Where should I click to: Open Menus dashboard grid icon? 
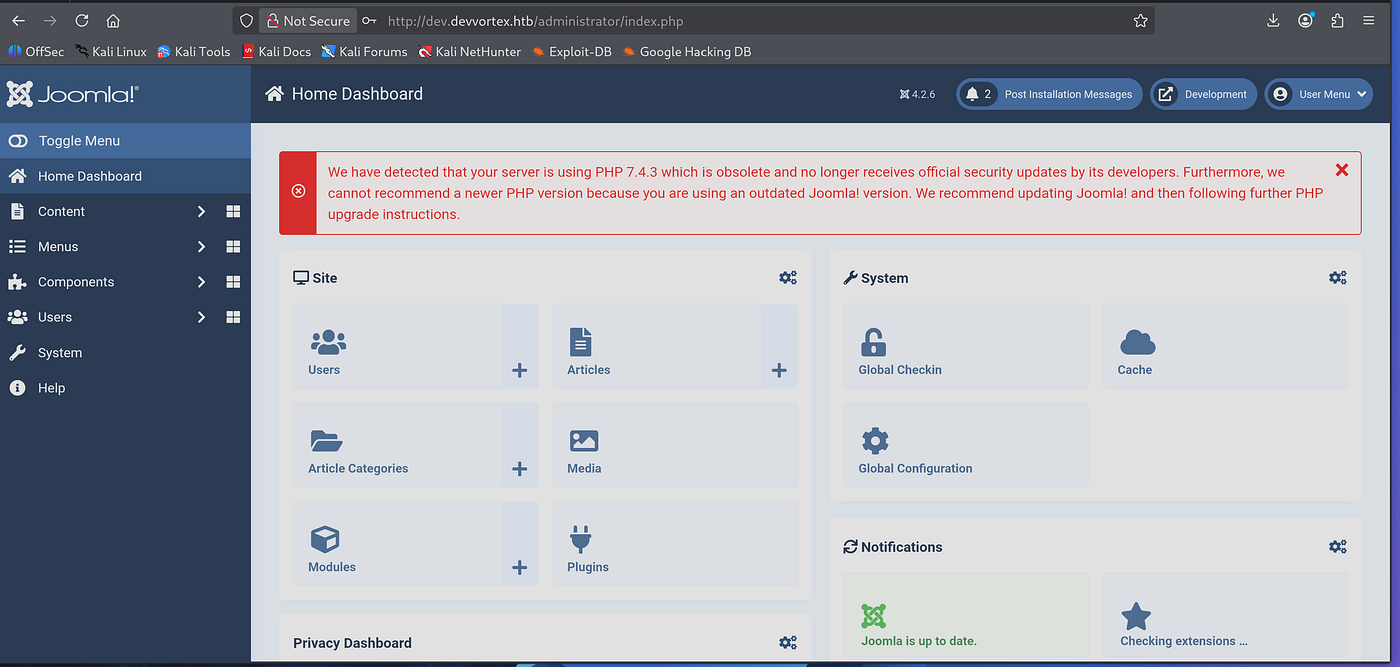pos(233,246)
